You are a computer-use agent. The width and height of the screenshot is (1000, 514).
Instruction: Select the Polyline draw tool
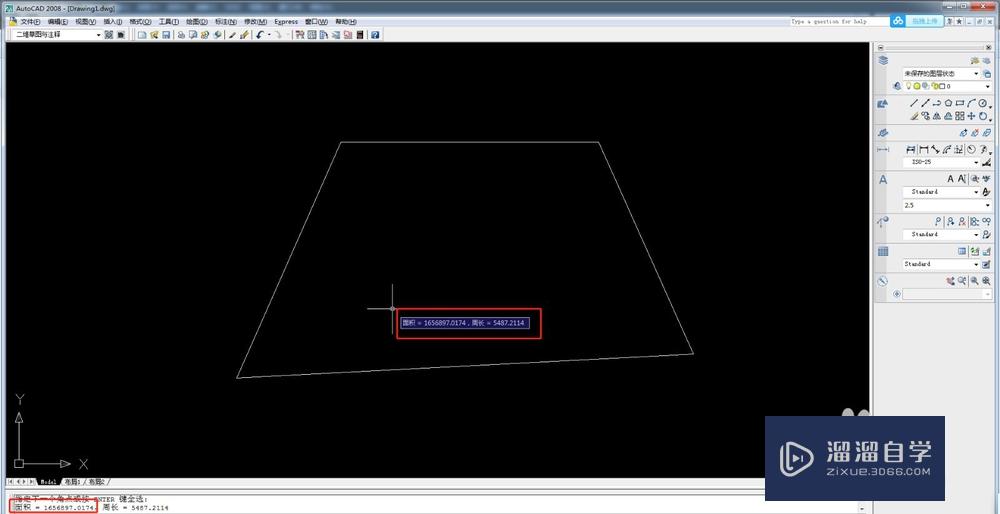(x=936, y=103)
